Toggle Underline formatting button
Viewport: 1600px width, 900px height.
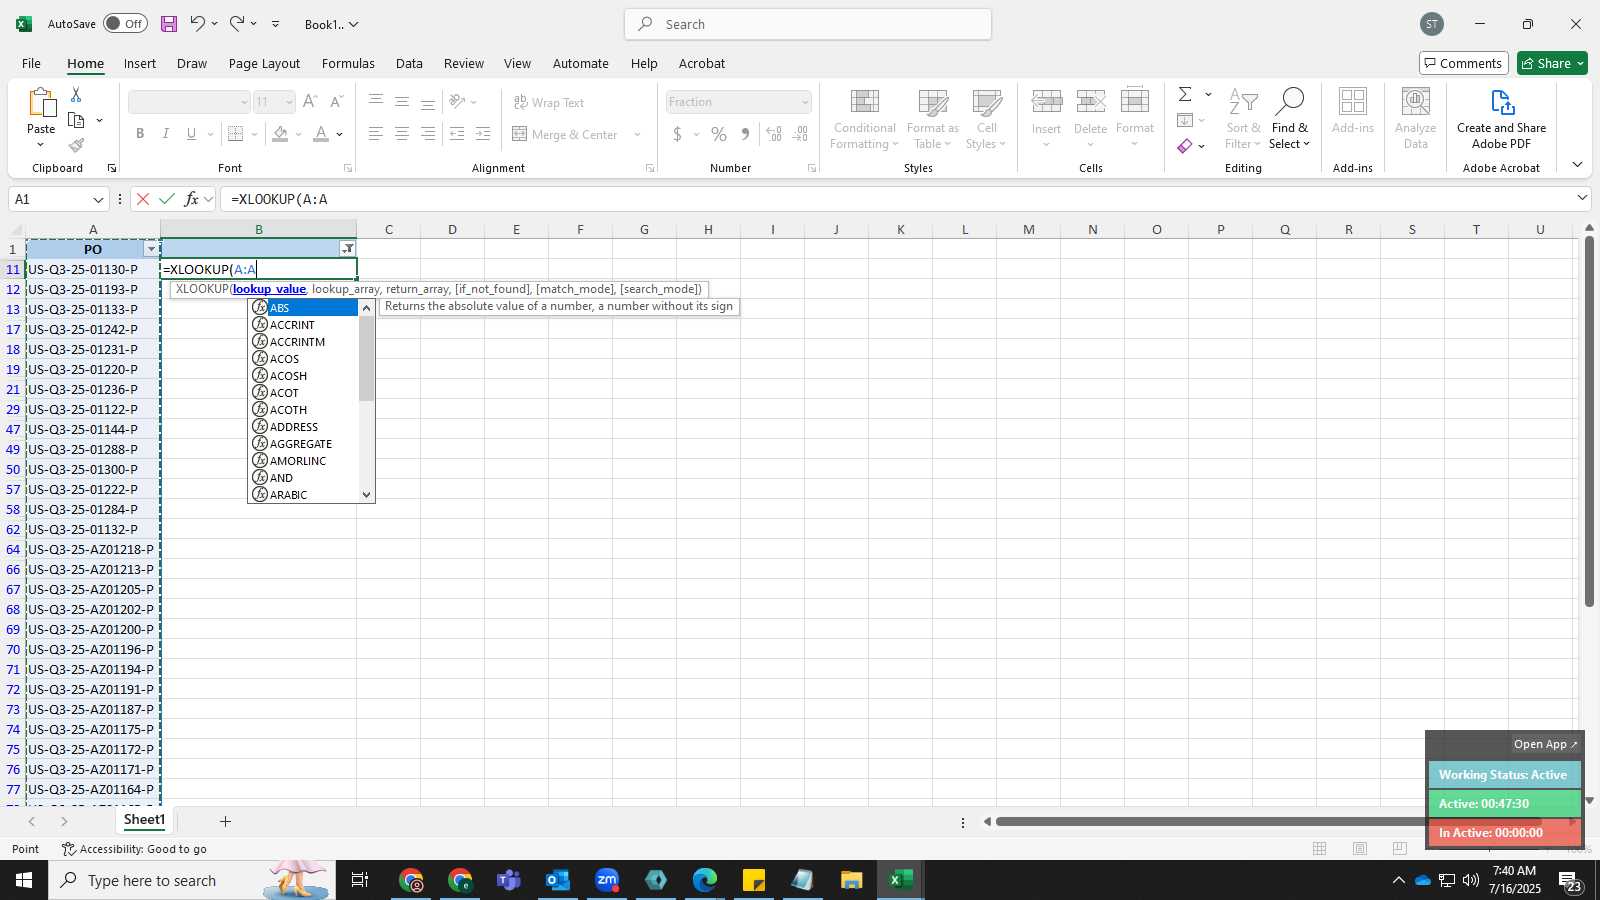[191, 134]
